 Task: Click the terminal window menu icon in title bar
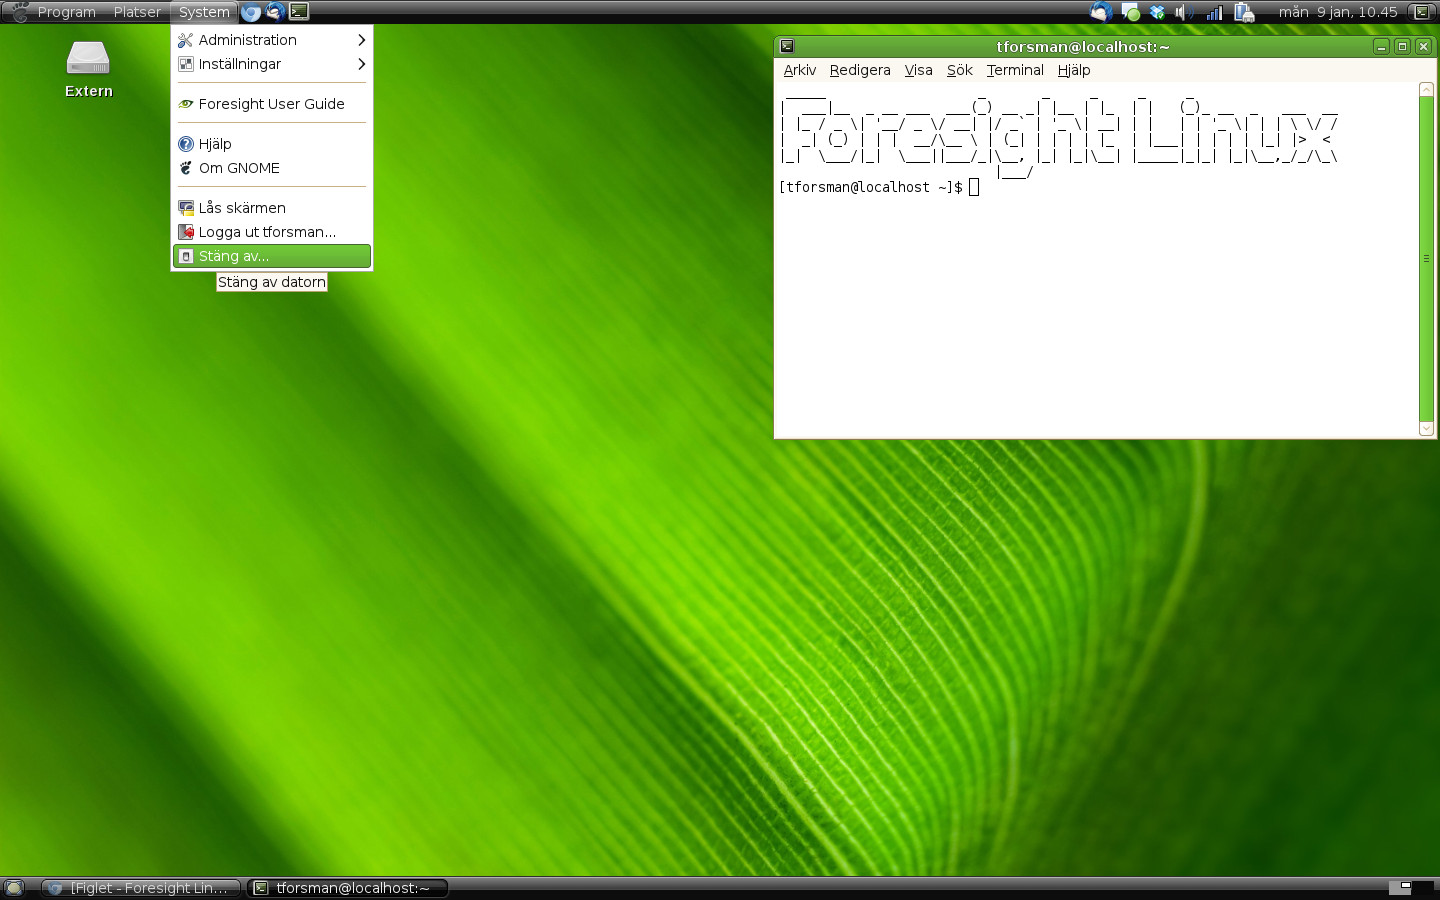(787, 46)
